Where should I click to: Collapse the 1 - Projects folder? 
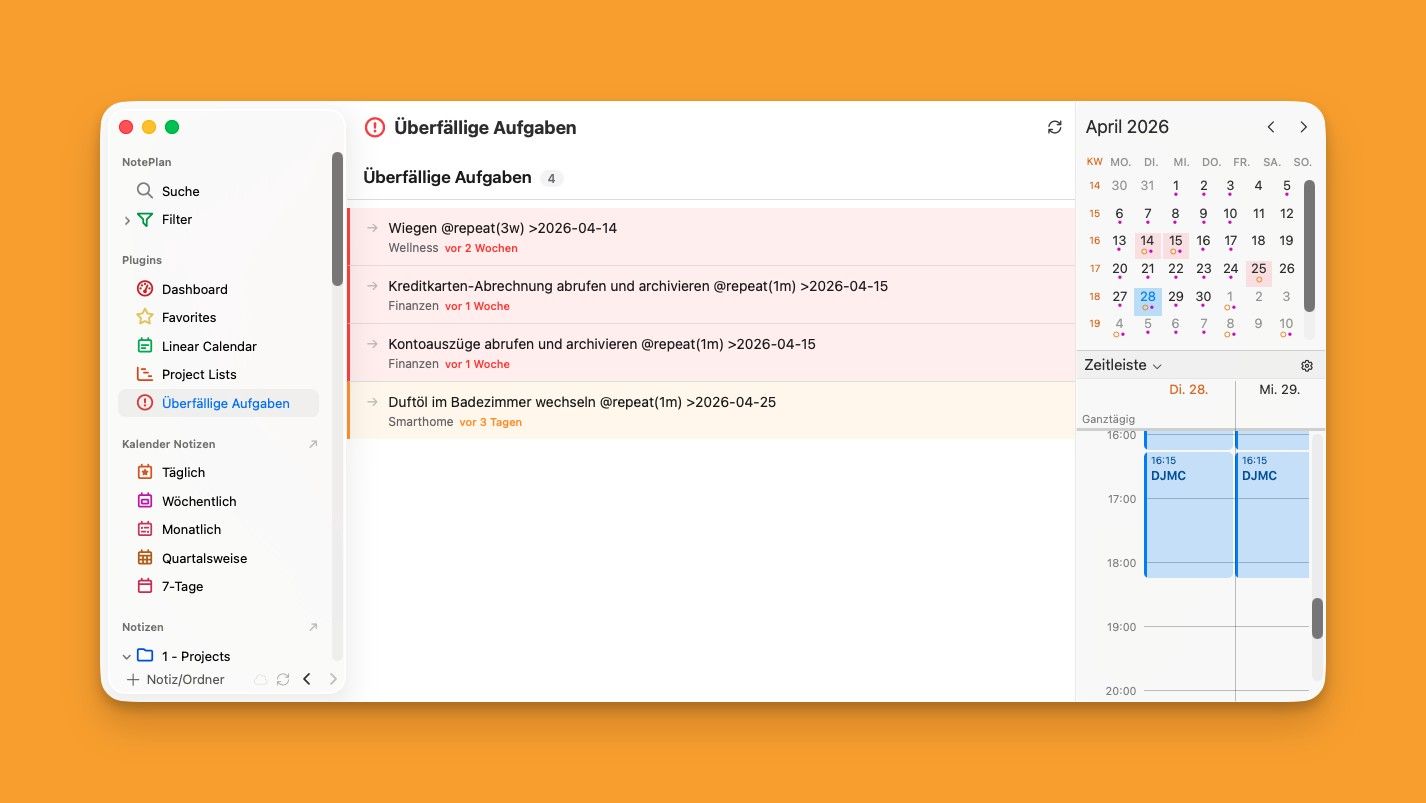coord(127,657)
